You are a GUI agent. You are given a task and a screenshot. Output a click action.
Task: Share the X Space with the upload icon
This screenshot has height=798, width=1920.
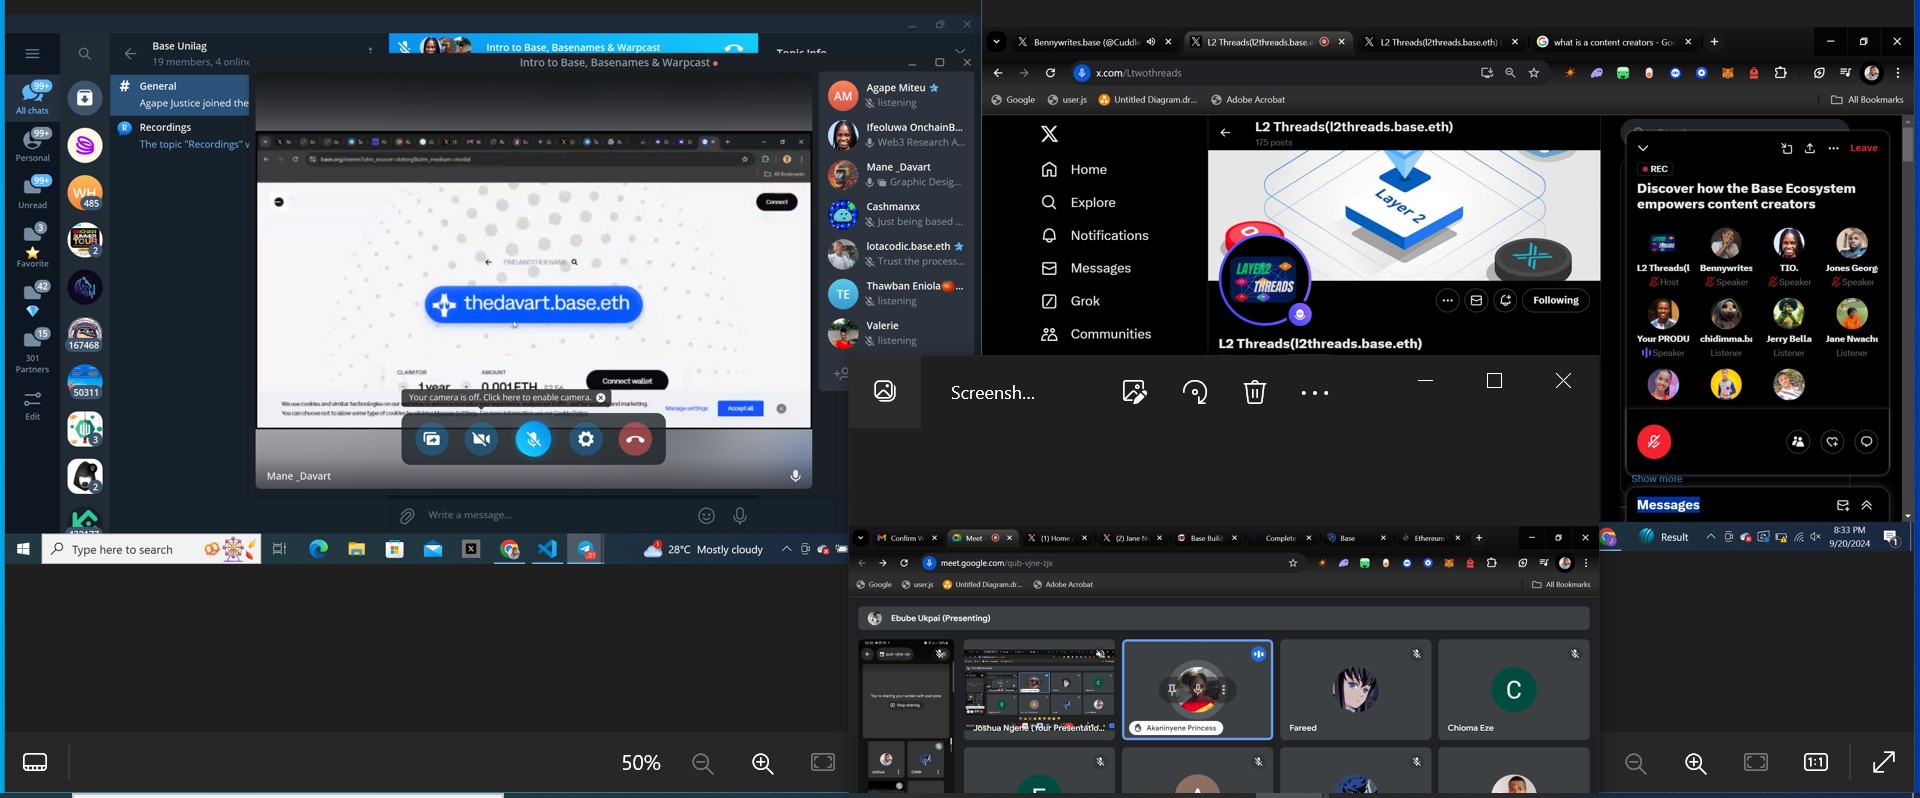[x=1810, y=148]
